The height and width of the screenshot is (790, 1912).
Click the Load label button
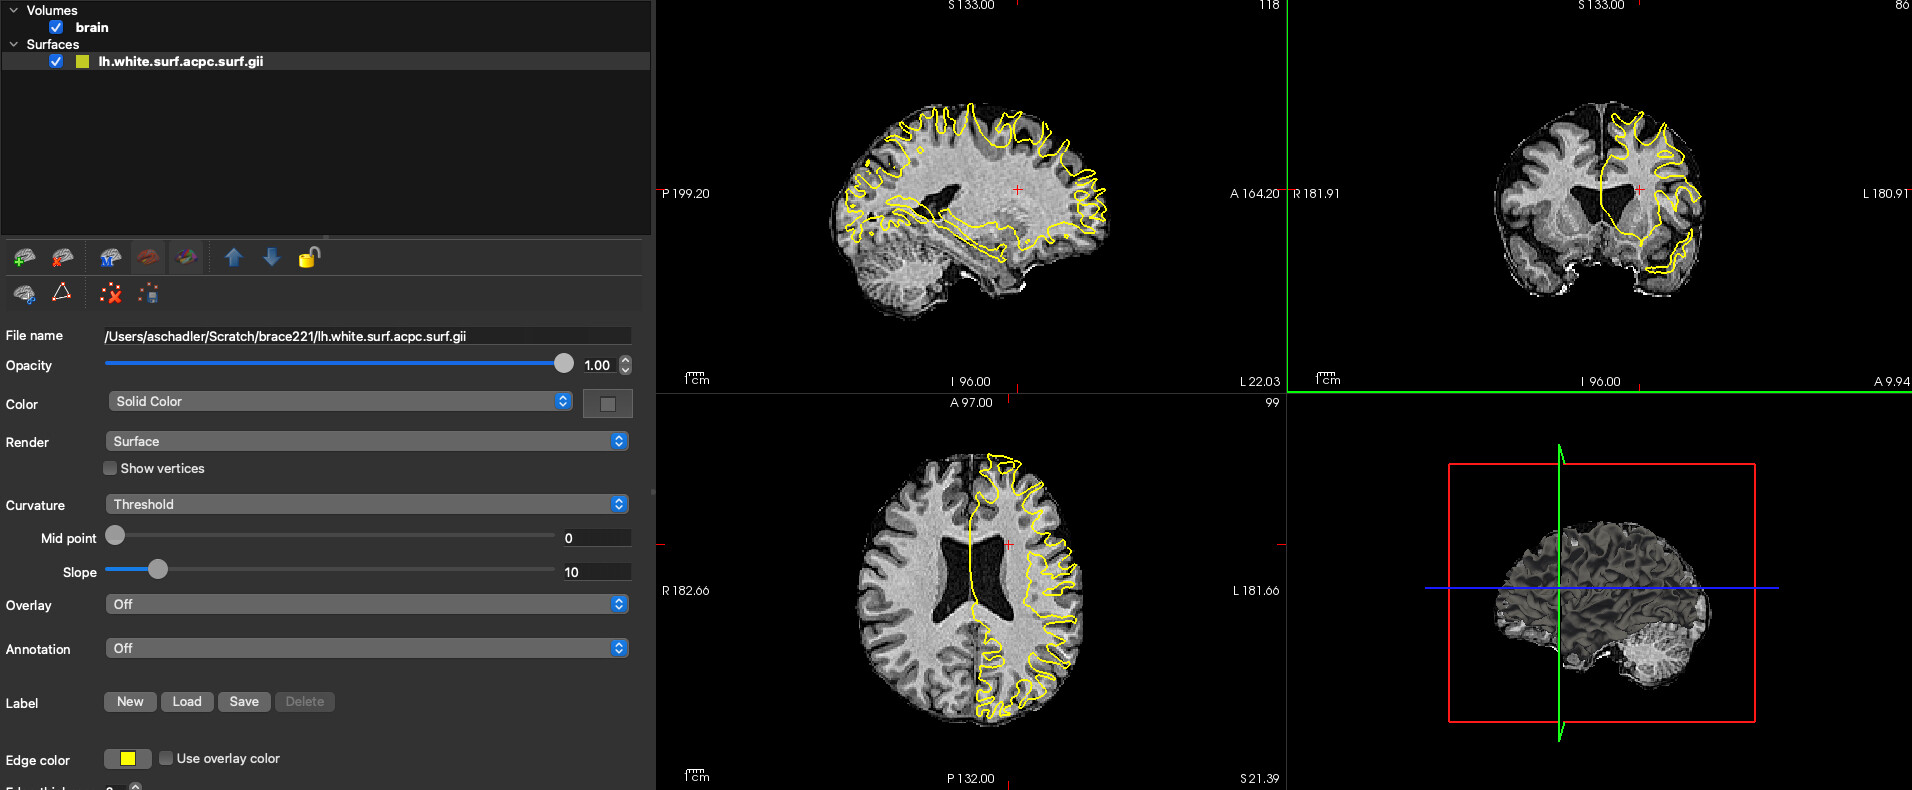tap(186, 702)
